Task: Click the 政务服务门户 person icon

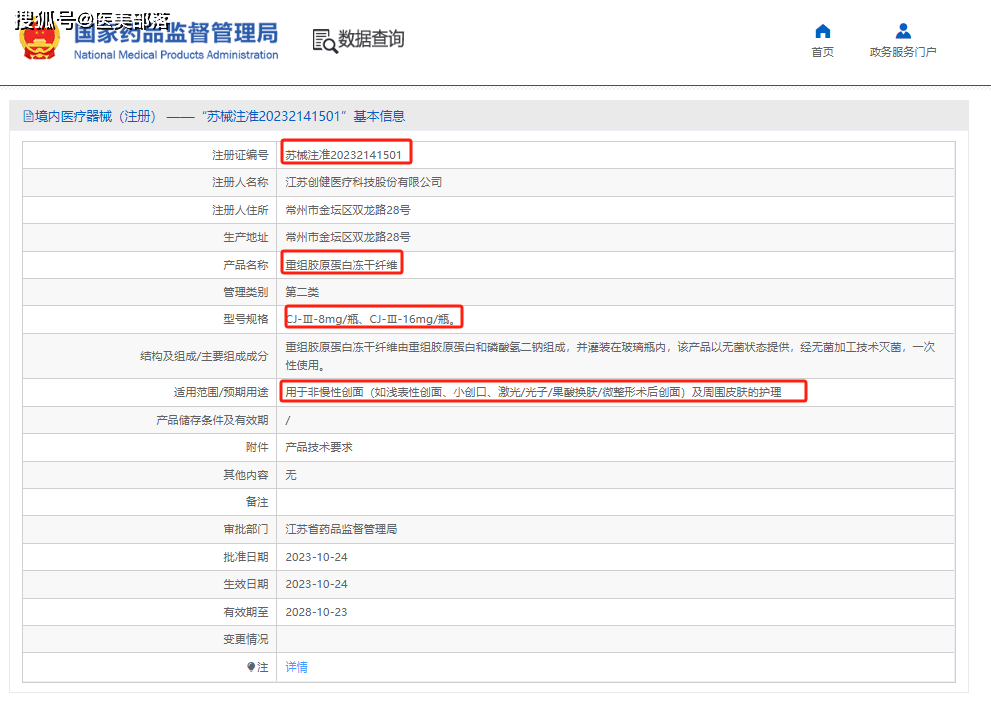Action: click(903, 31)
